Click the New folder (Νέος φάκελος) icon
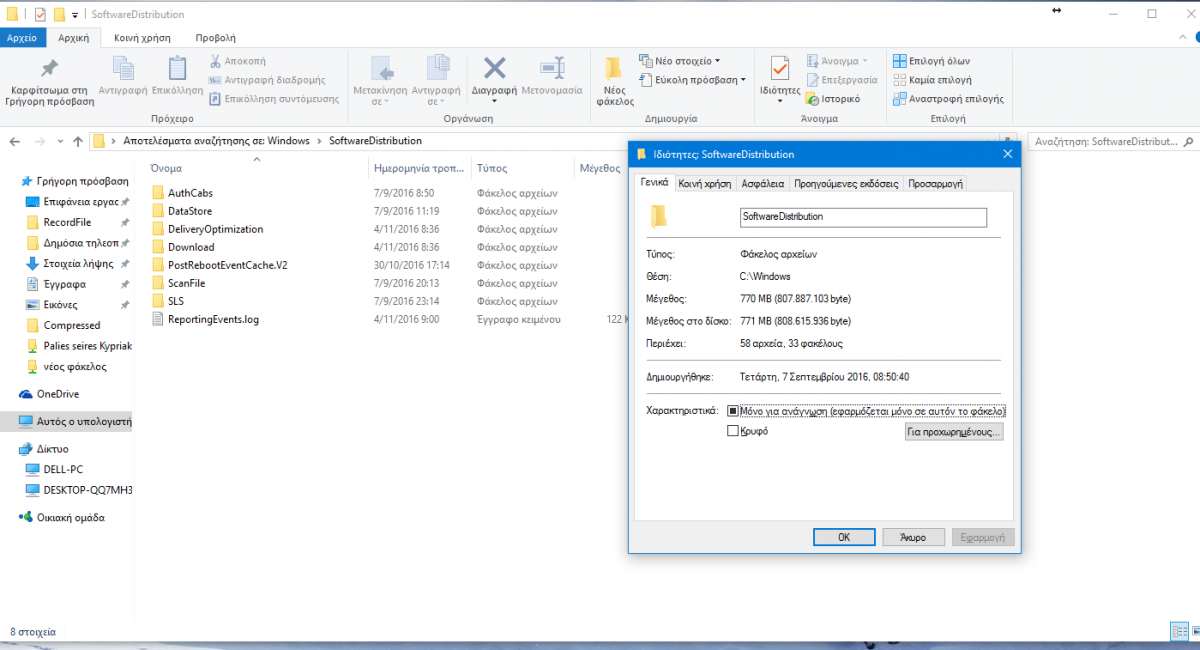This screenshot has height=650, width=1200. point(615,69)
